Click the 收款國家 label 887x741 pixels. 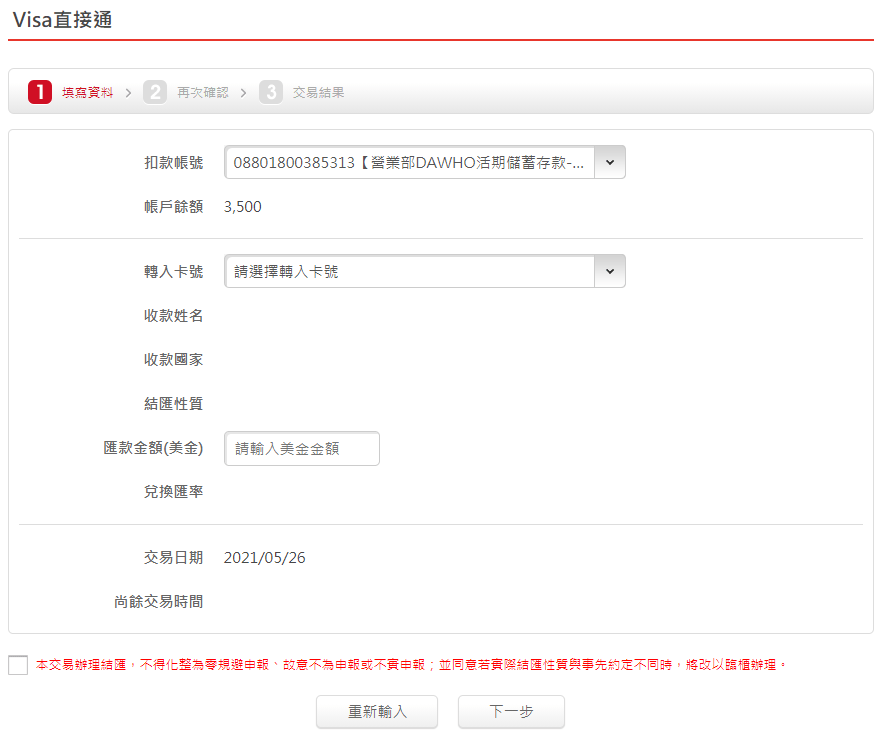coord(173,360)
